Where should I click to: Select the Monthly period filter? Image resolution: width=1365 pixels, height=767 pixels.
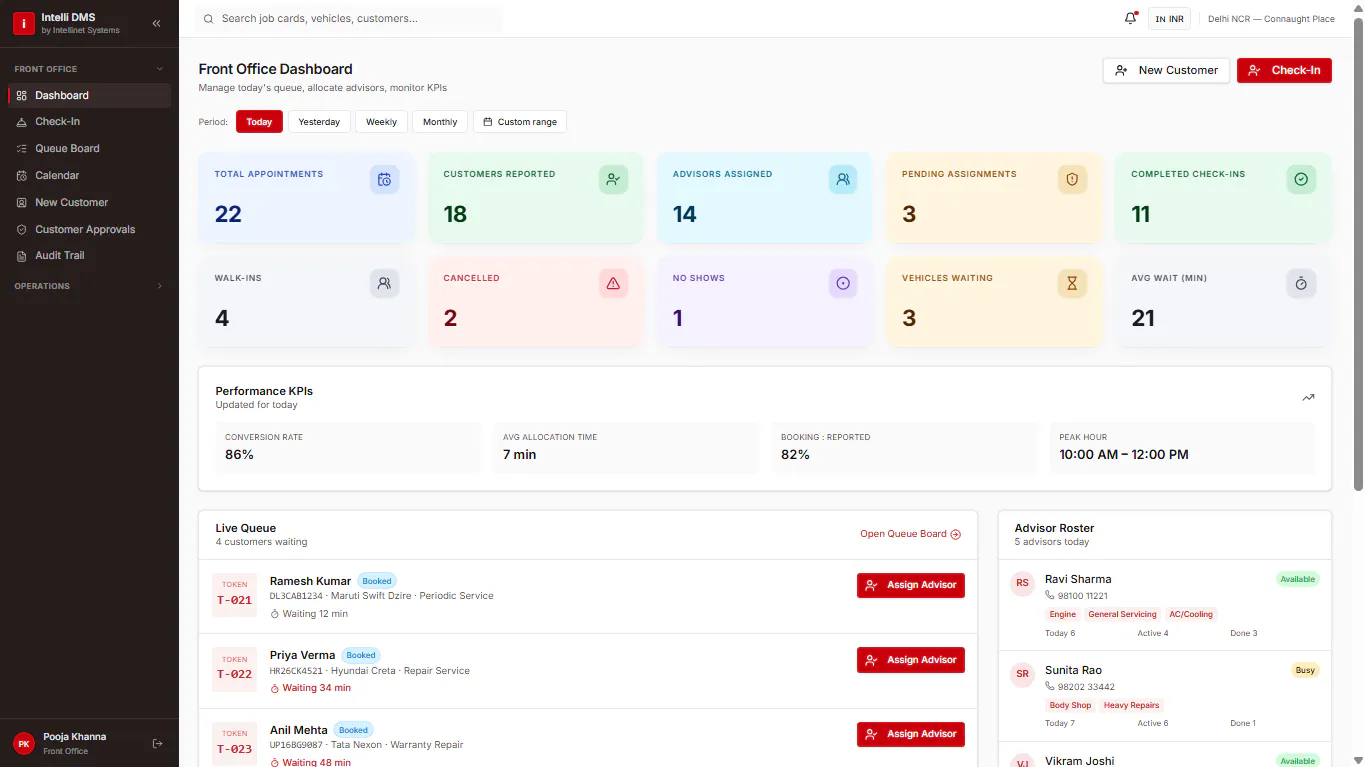click(x=440, y=122)
